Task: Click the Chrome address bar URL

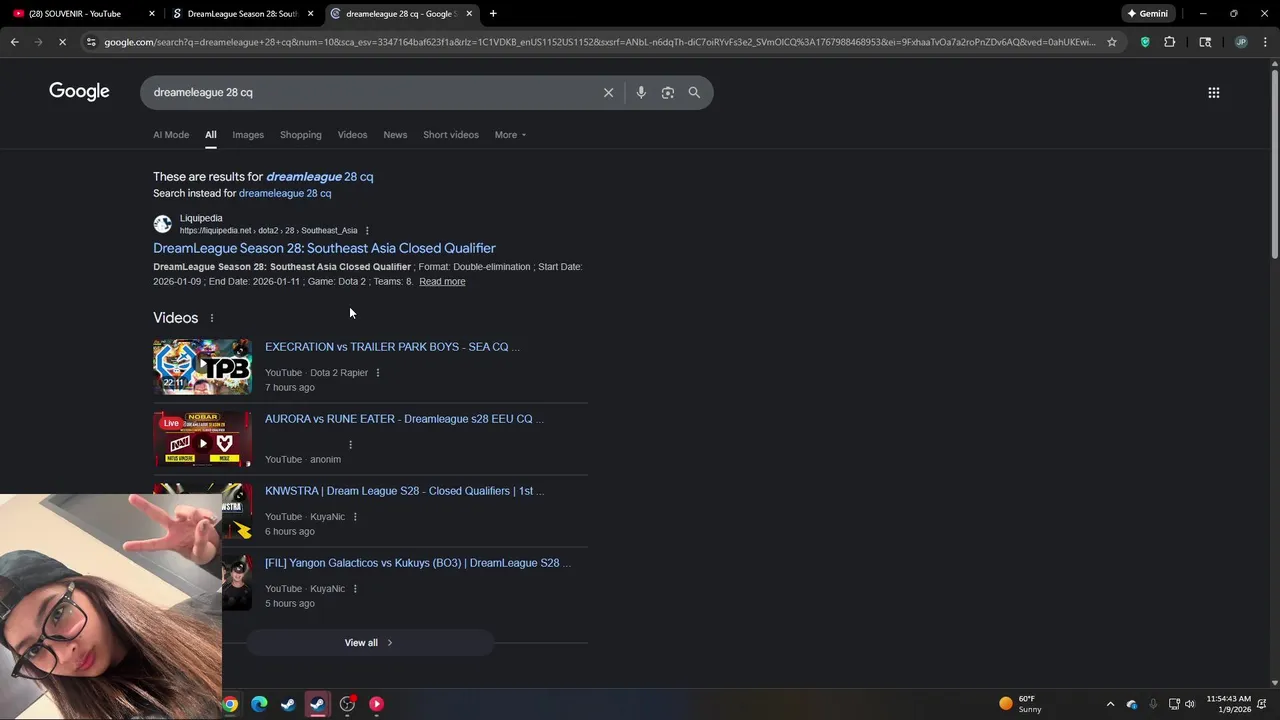Action: coord(599,42)
